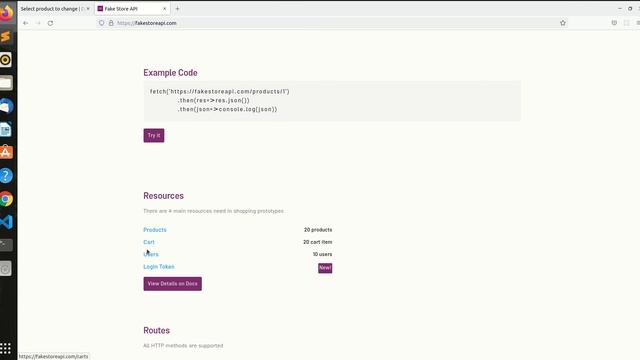The height and width of the screenshot is (360, 640).
Task: Minimize the Firefox window
Action: click(x=620, y=9)
